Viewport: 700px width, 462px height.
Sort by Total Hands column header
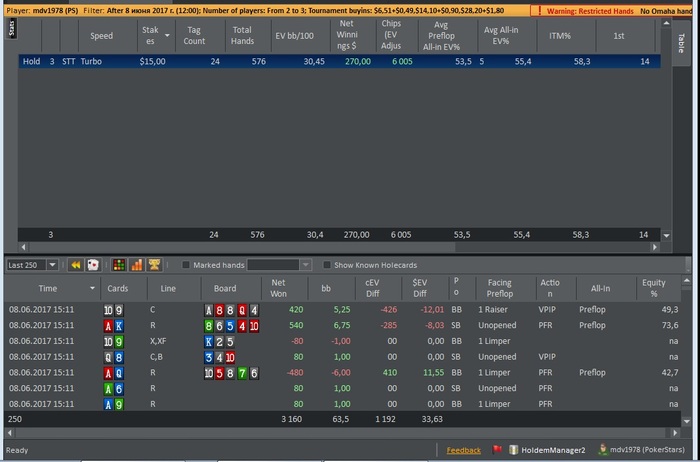[242, 36]
